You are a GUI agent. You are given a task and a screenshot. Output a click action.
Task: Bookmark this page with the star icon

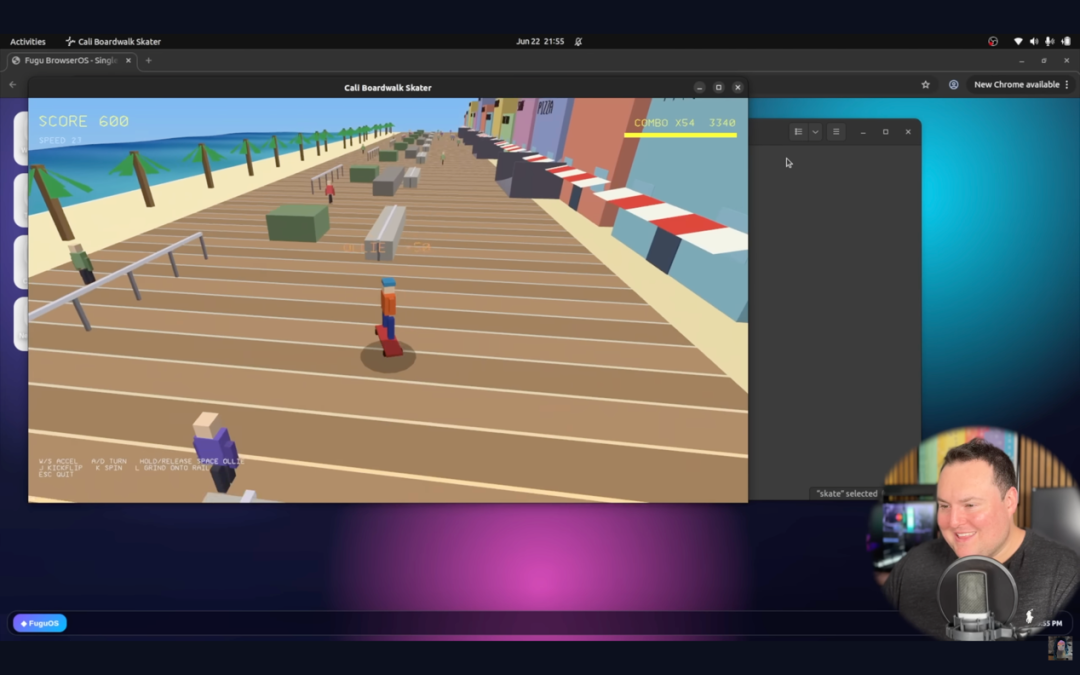pos(926,85)
